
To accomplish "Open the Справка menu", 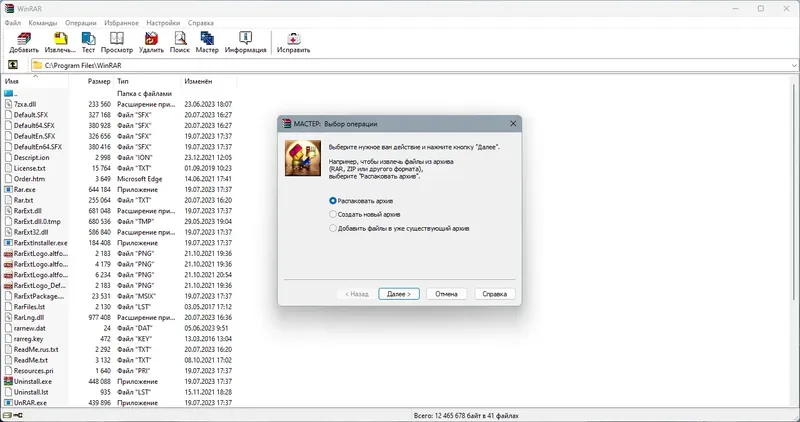I will coord(201,23).
